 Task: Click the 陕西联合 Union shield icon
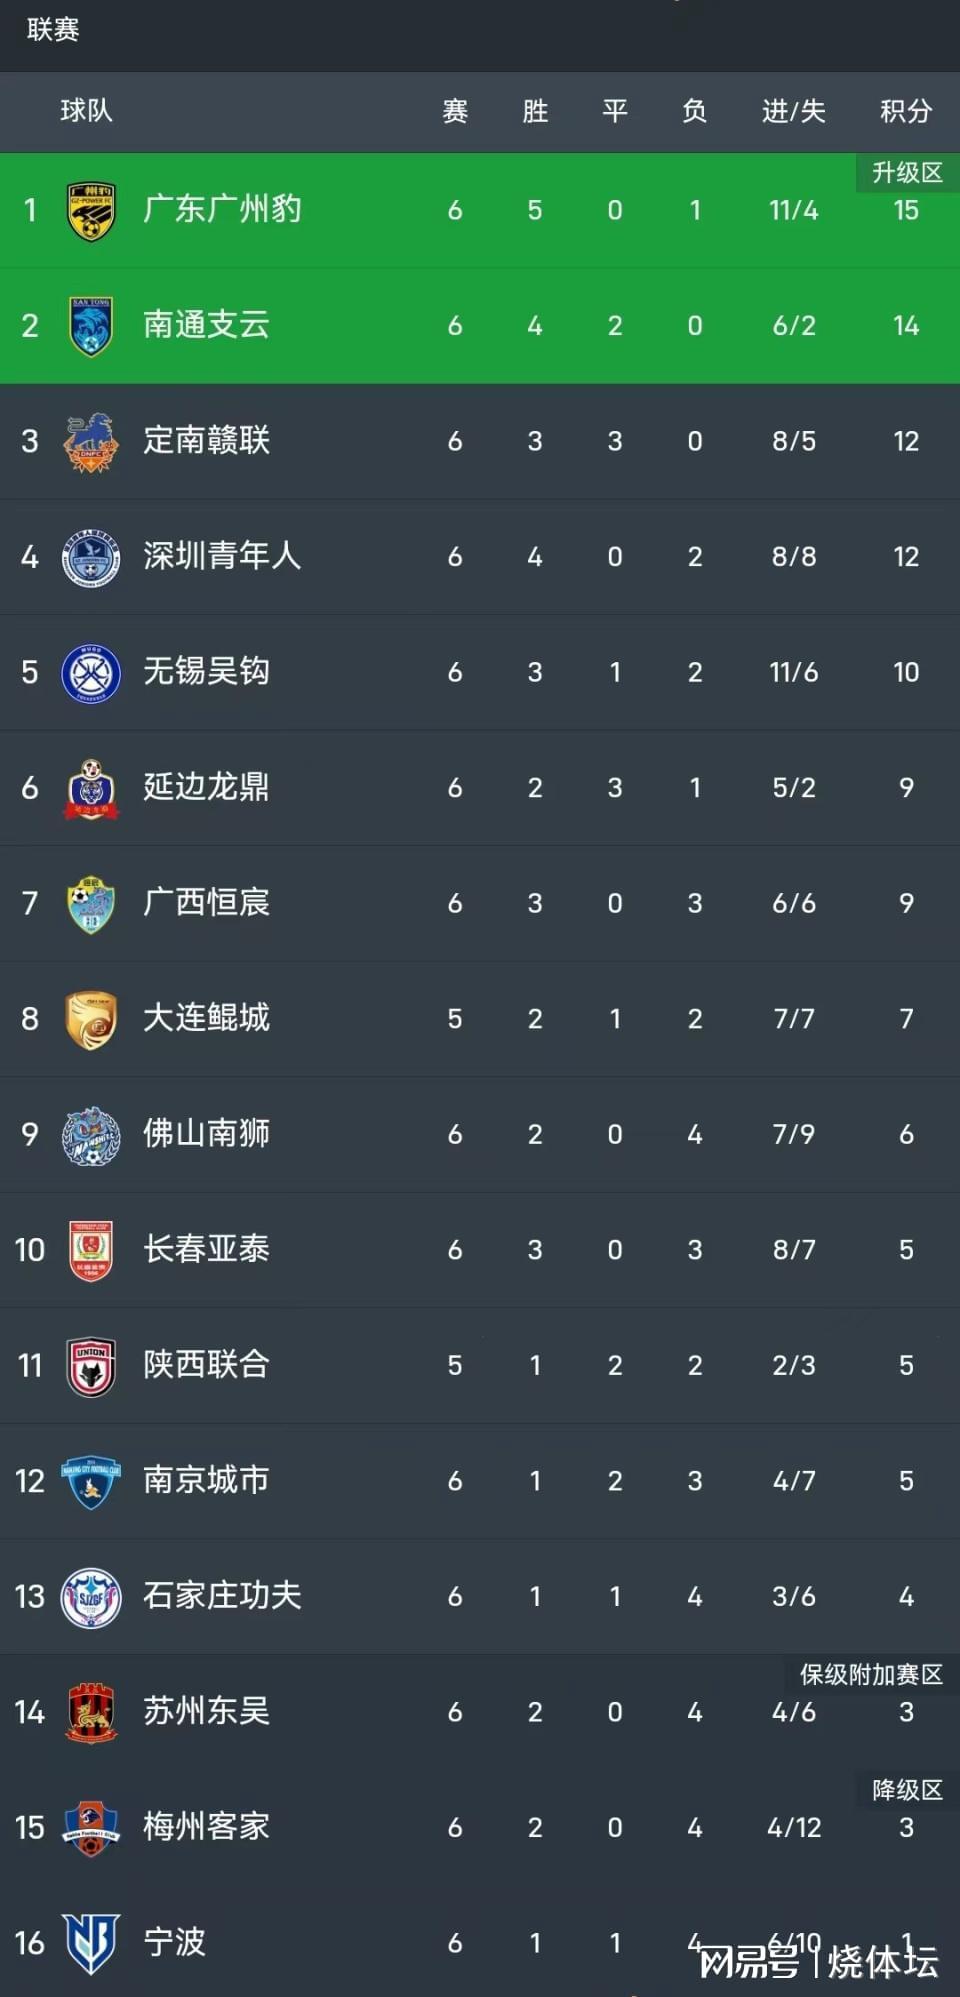[91, 1366]
